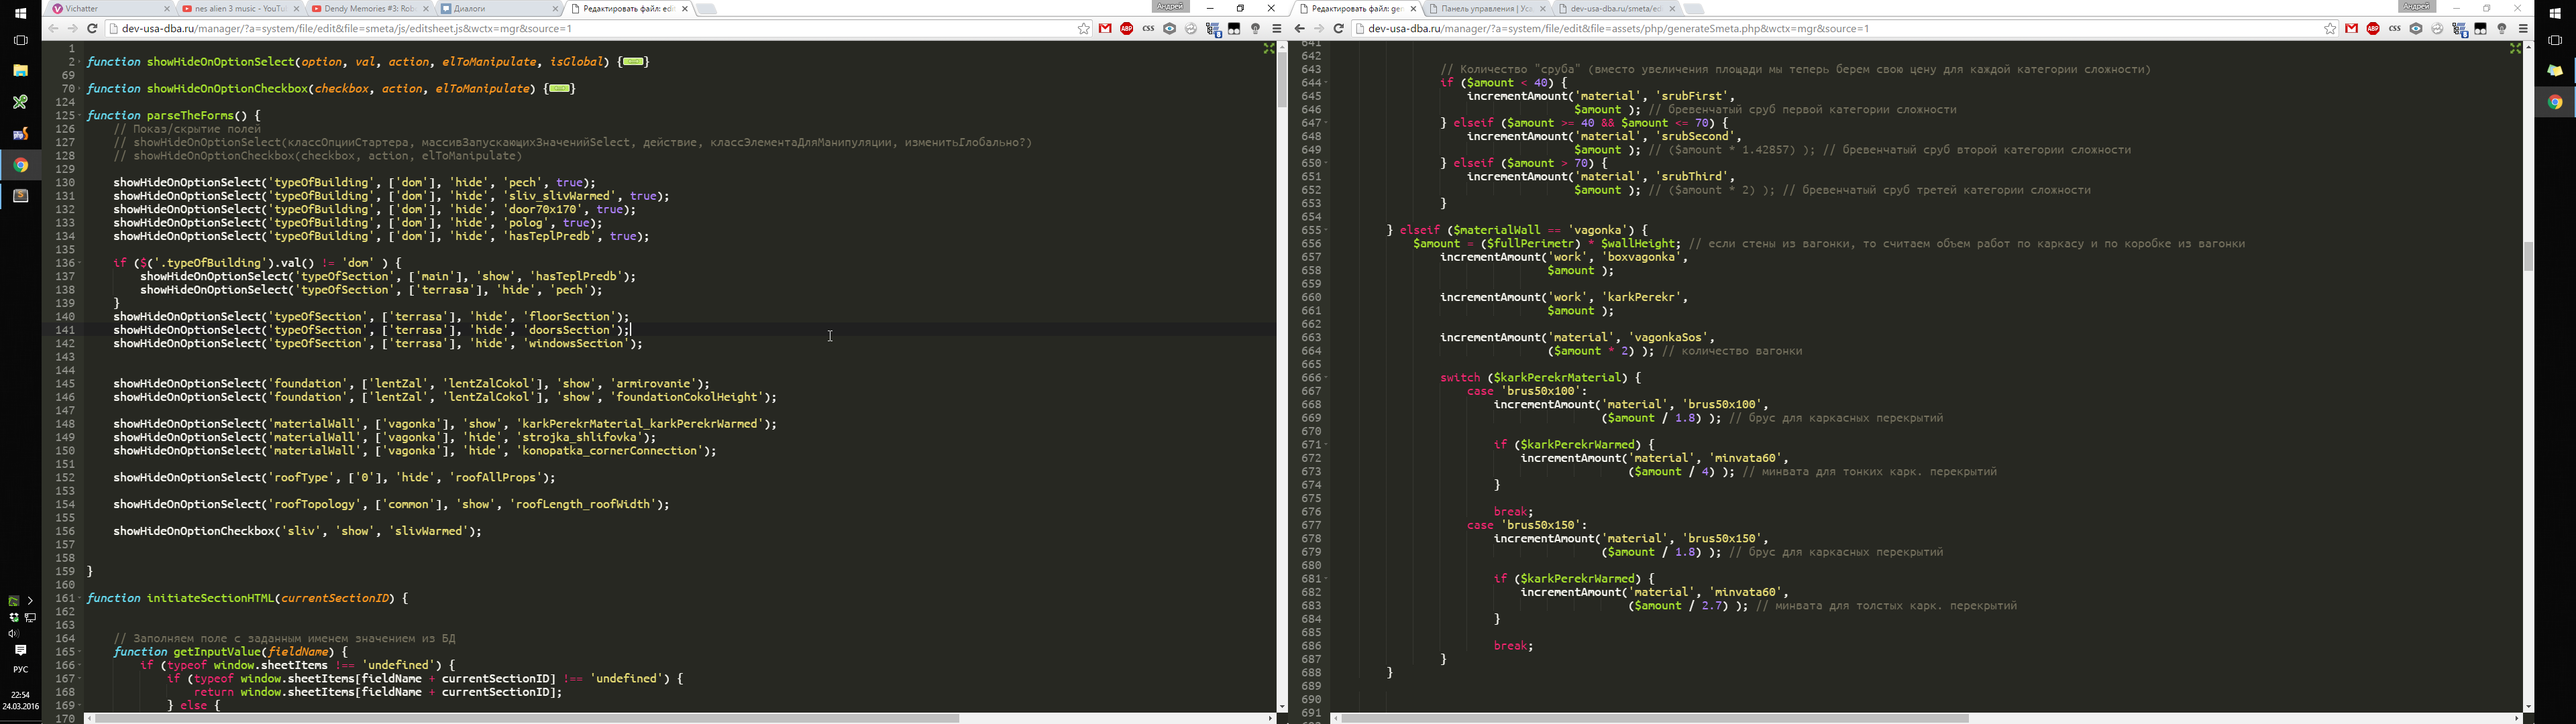Open the Adblock Plus extension in right window

tap(2373, 29)
